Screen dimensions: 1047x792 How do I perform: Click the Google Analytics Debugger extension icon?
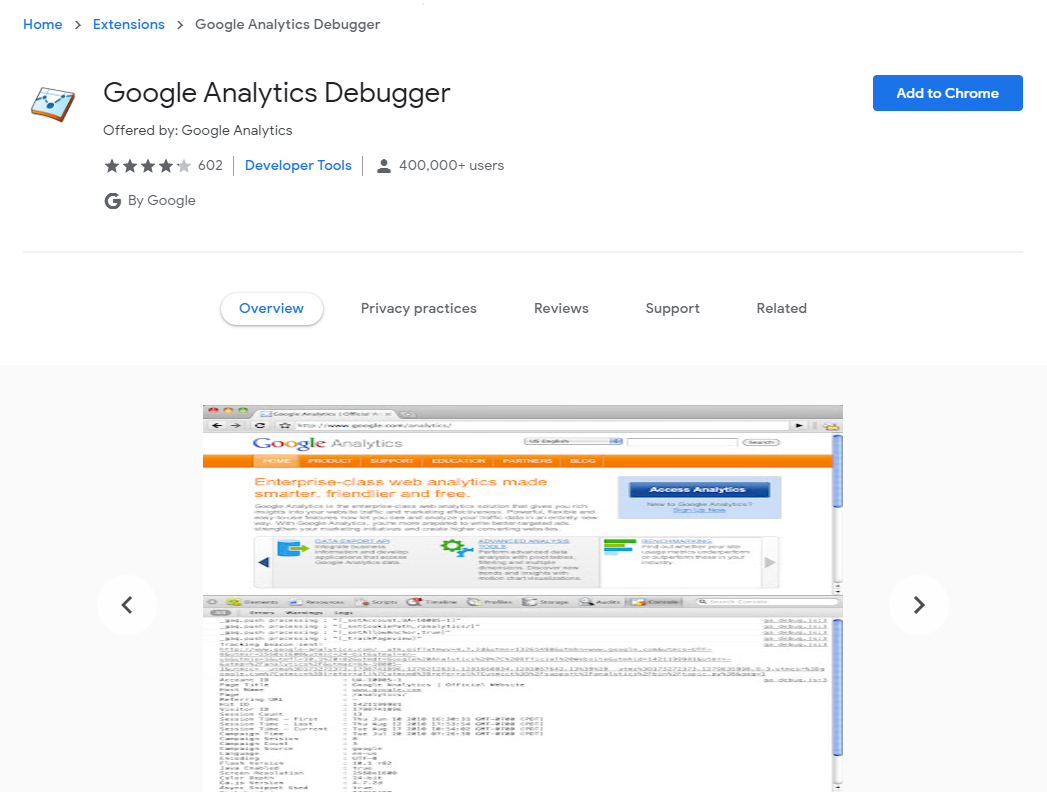click(x=53, y=104)
